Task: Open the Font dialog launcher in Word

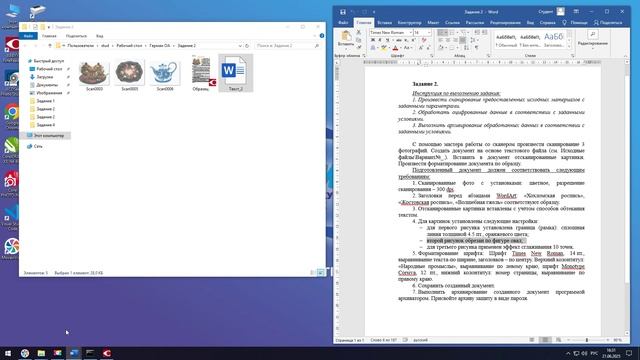Action: [x=431, y=55]
